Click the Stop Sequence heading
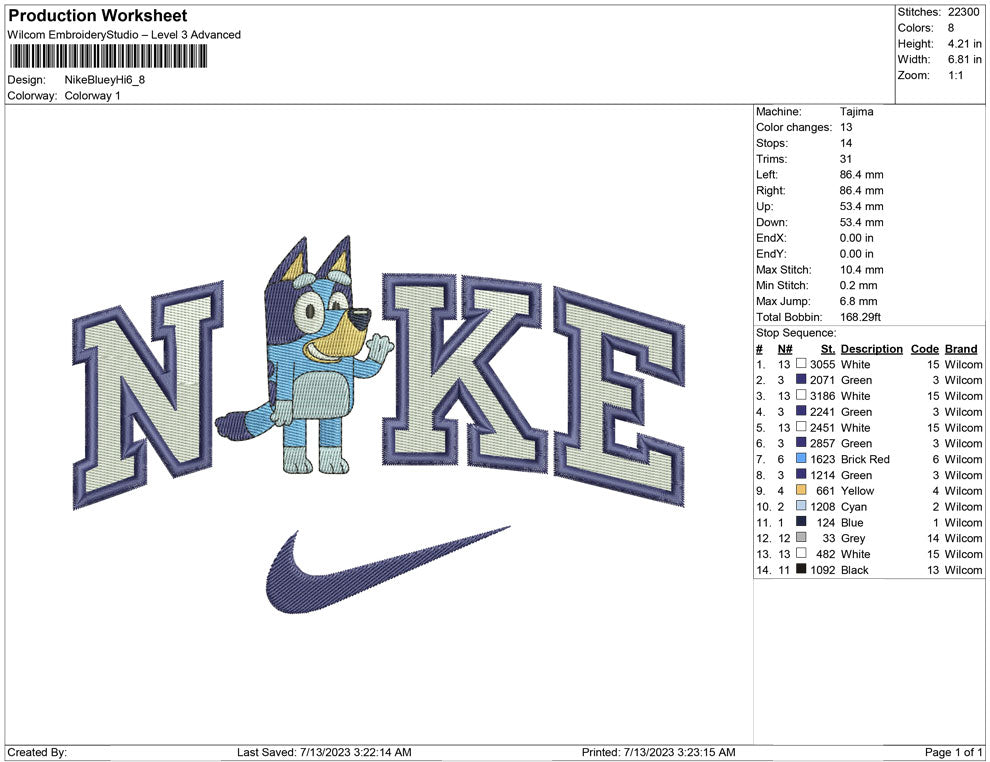 coord(796,333)
